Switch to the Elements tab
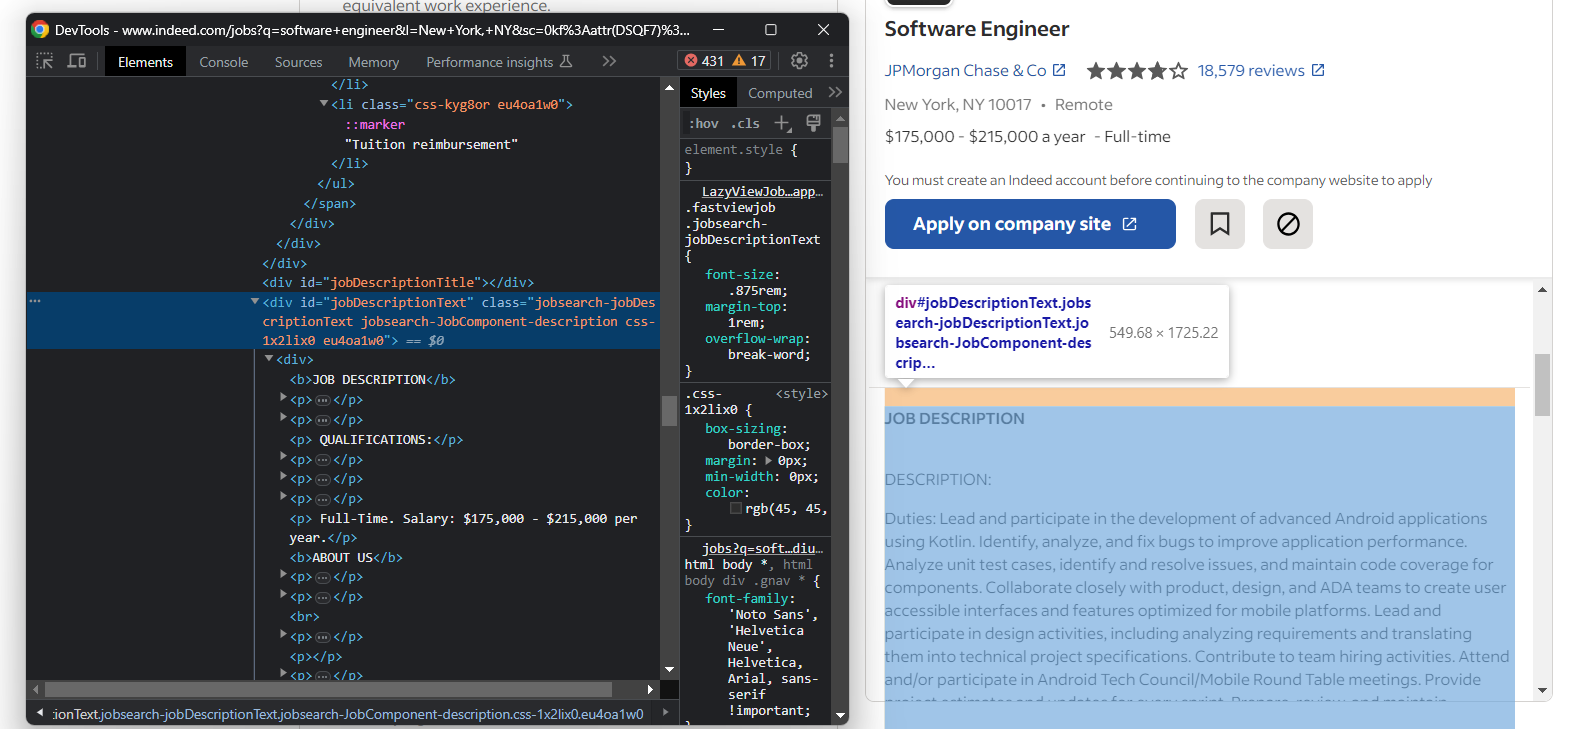Viewport: 1575px width, 729px height. pyautogui.click(x=145, y=62)
